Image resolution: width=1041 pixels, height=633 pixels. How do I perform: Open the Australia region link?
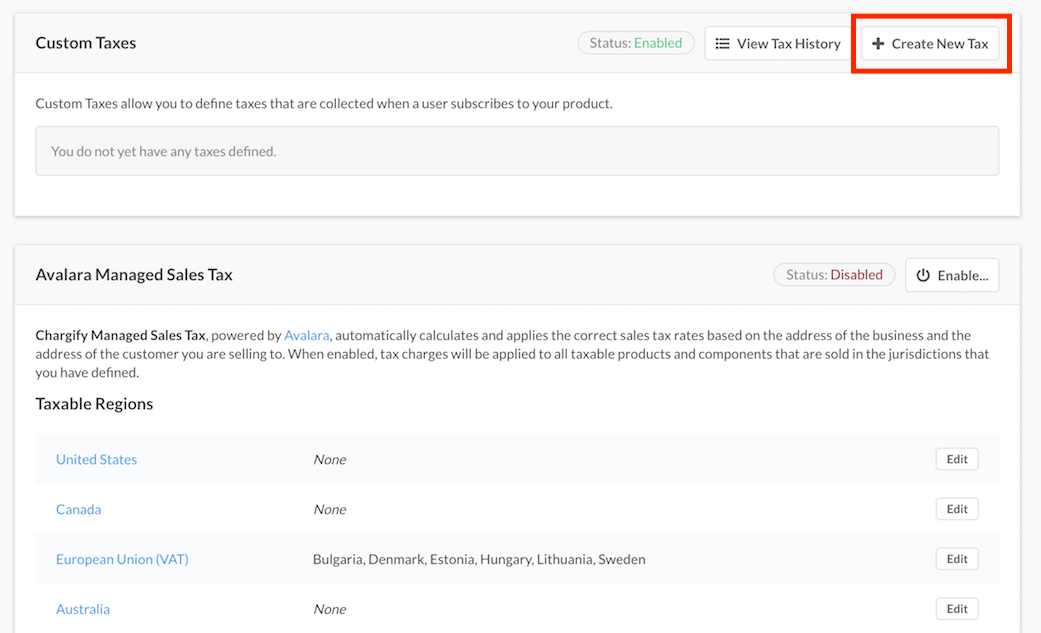click(83, 609)
